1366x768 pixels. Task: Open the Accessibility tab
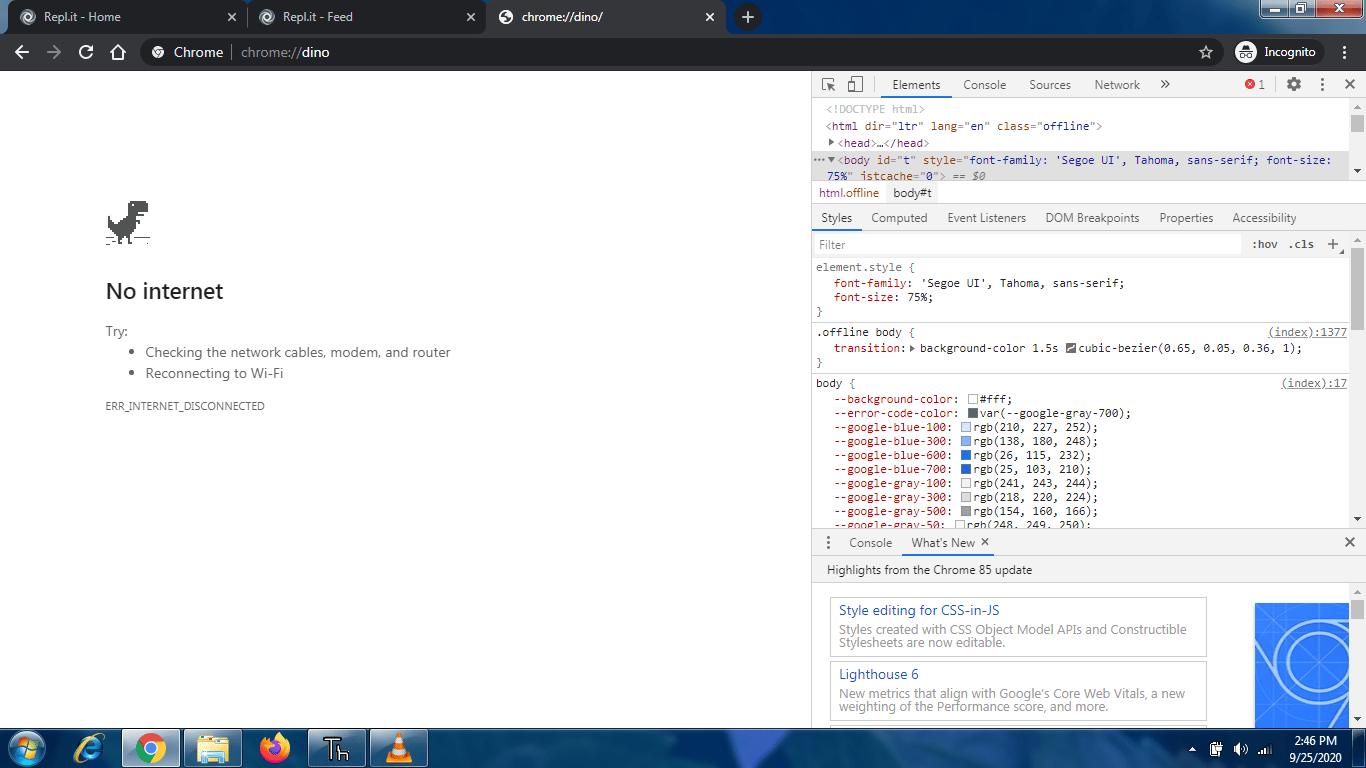(x=1264, y=218)
